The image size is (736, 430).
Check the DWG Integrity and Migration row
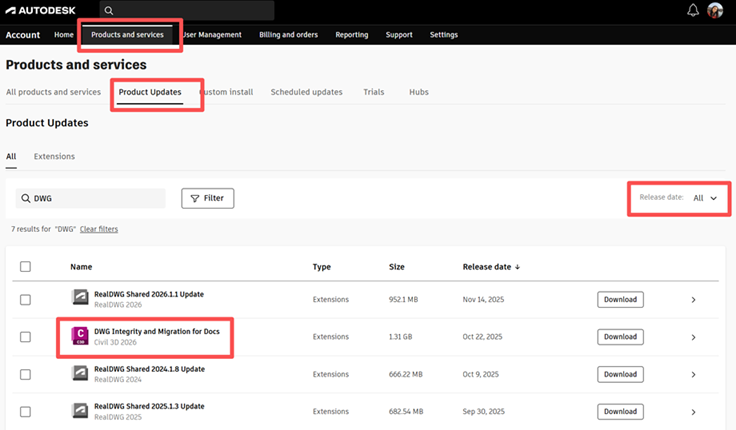pos(25,337)
